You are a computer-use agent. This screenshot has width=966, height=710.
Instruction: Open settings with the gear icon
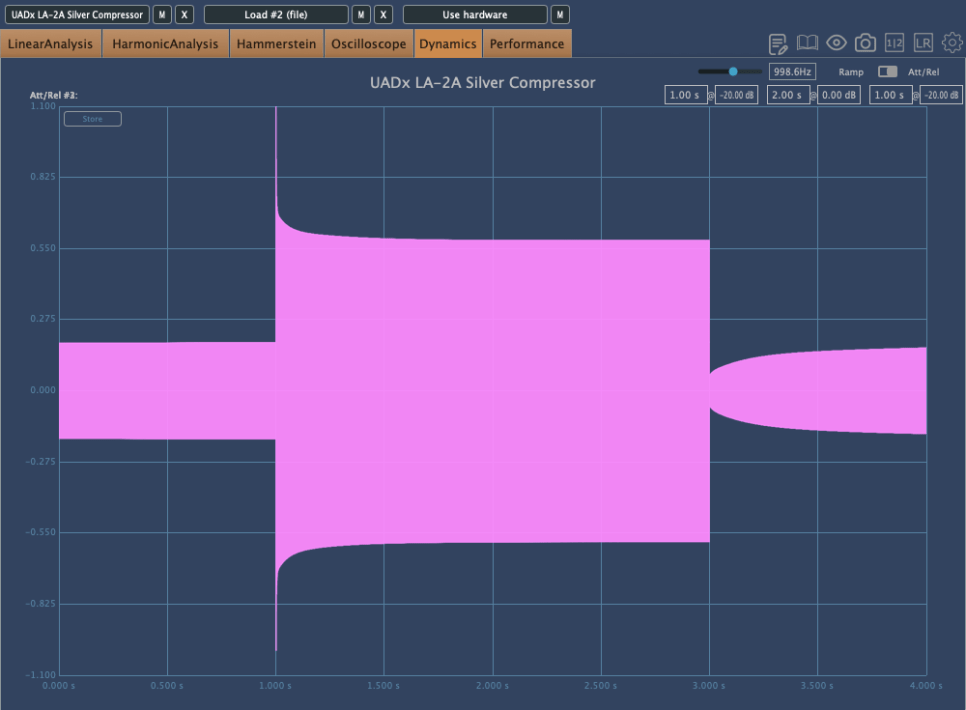(952, 43)
